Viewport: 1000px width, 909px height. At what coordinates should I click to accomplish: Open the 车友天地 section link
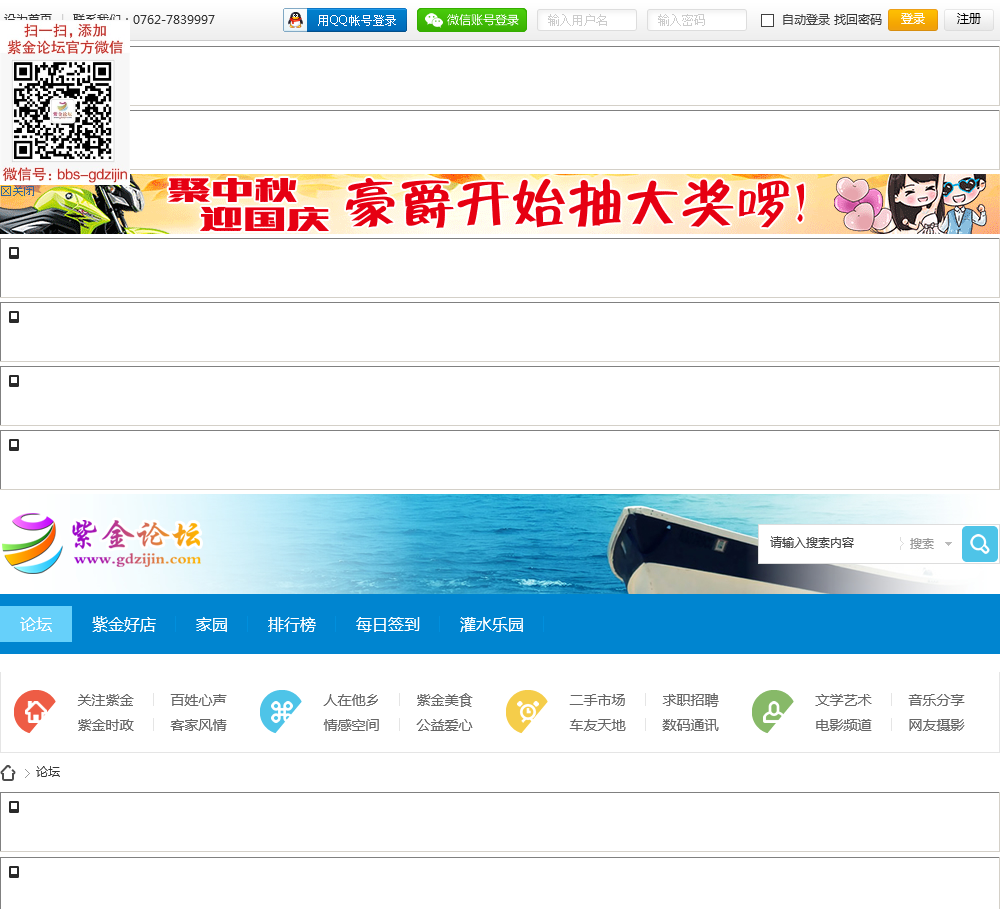click(598, 725)
